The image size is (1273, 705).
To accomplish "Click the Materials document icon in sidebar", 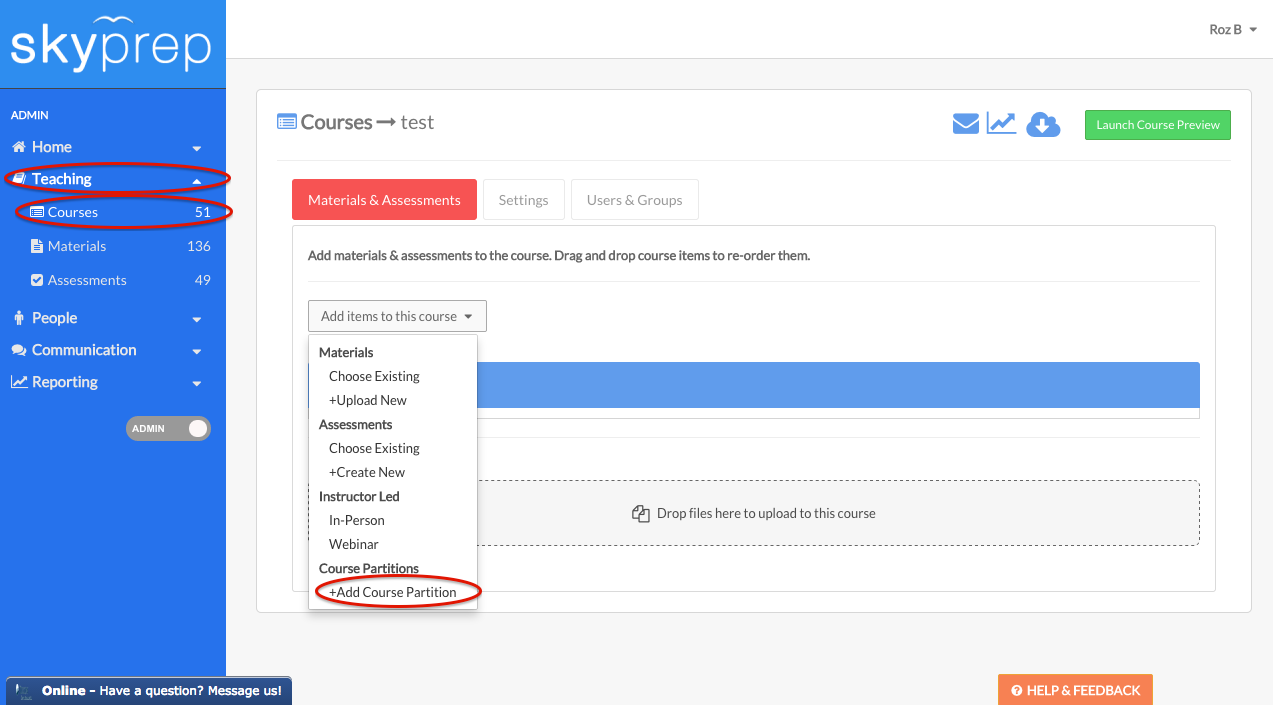I will [38, 247].
